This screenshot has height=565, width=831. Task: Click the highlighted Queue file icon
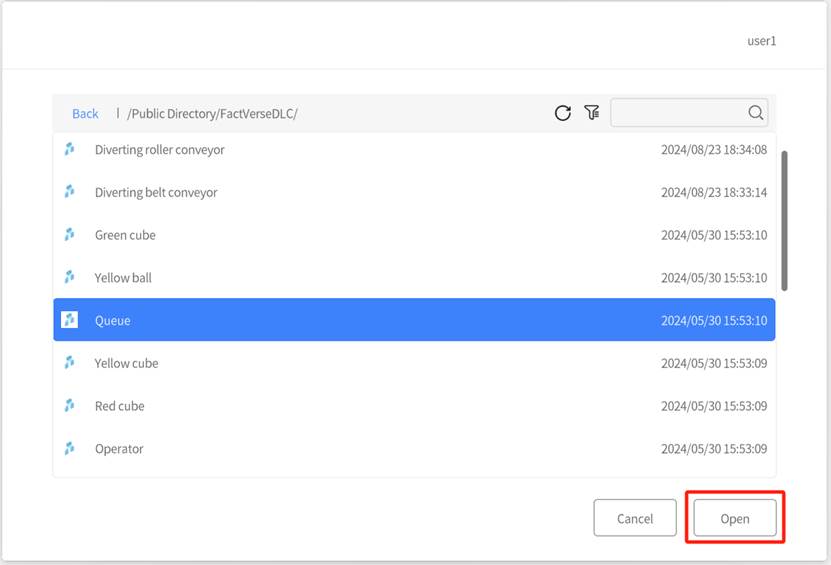click(x=69, y=320)
